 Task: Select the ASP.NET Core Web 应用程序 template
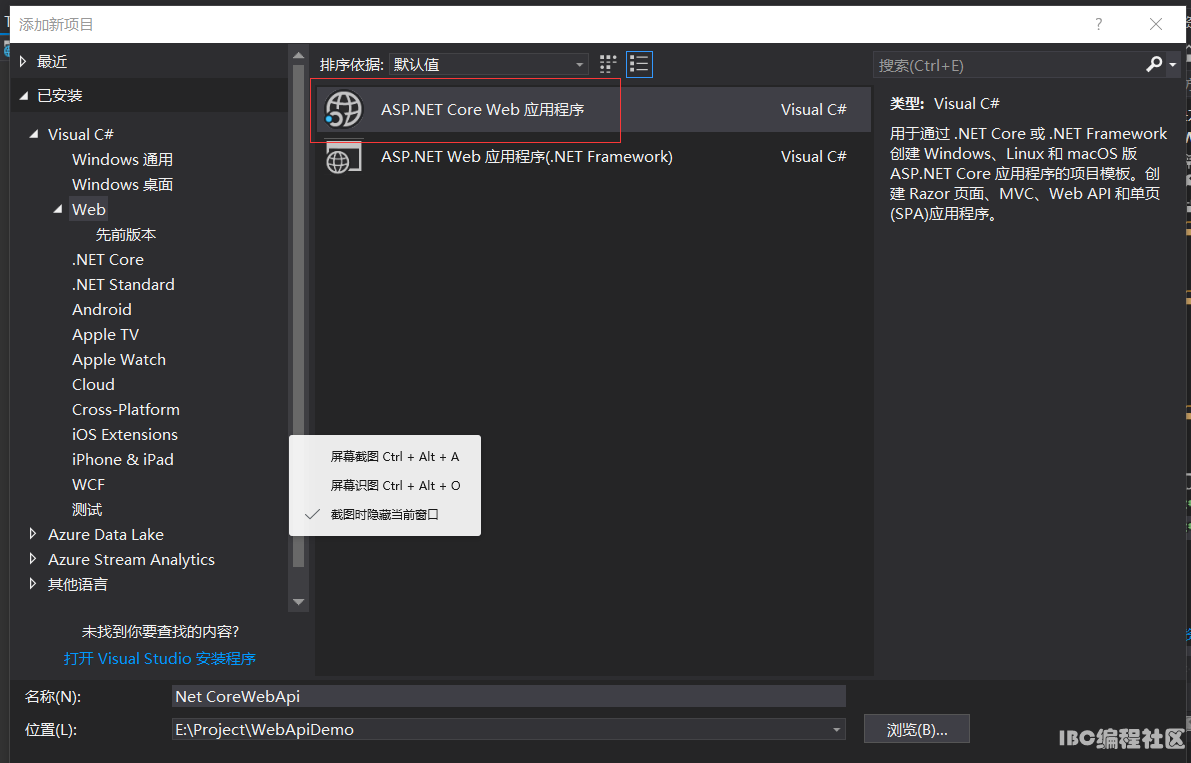592,109
